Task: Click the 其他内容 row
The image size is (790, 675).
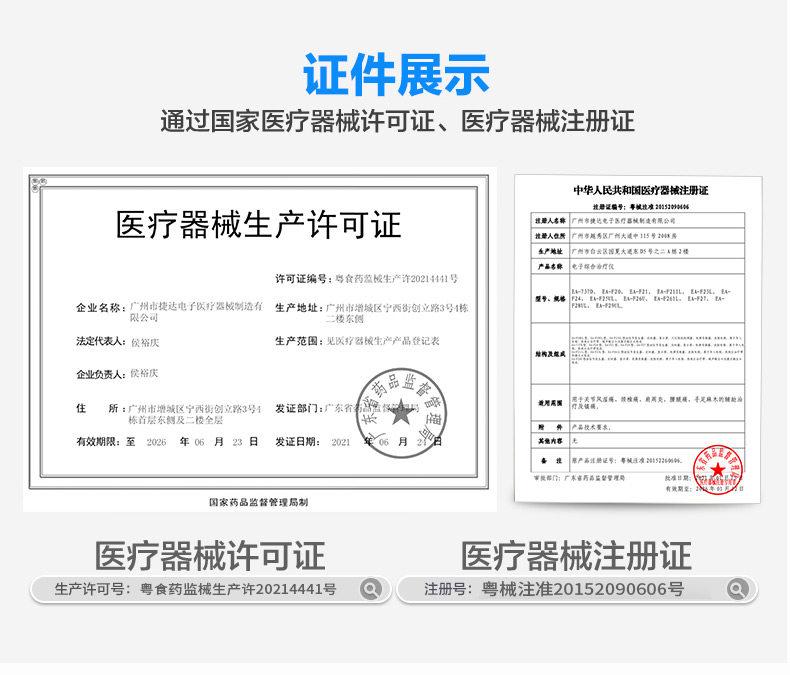Action: point(638,441)
